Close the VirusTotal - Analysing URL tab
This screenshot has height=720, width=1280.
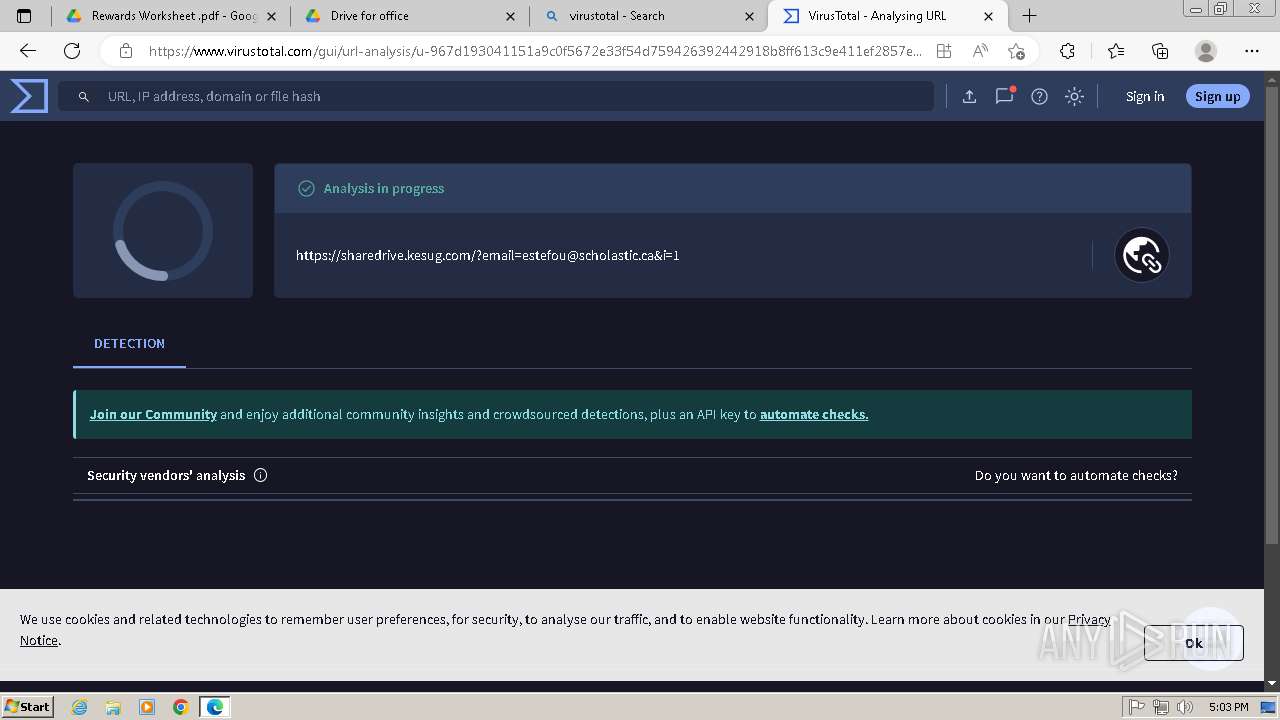(x=989, y=16)
